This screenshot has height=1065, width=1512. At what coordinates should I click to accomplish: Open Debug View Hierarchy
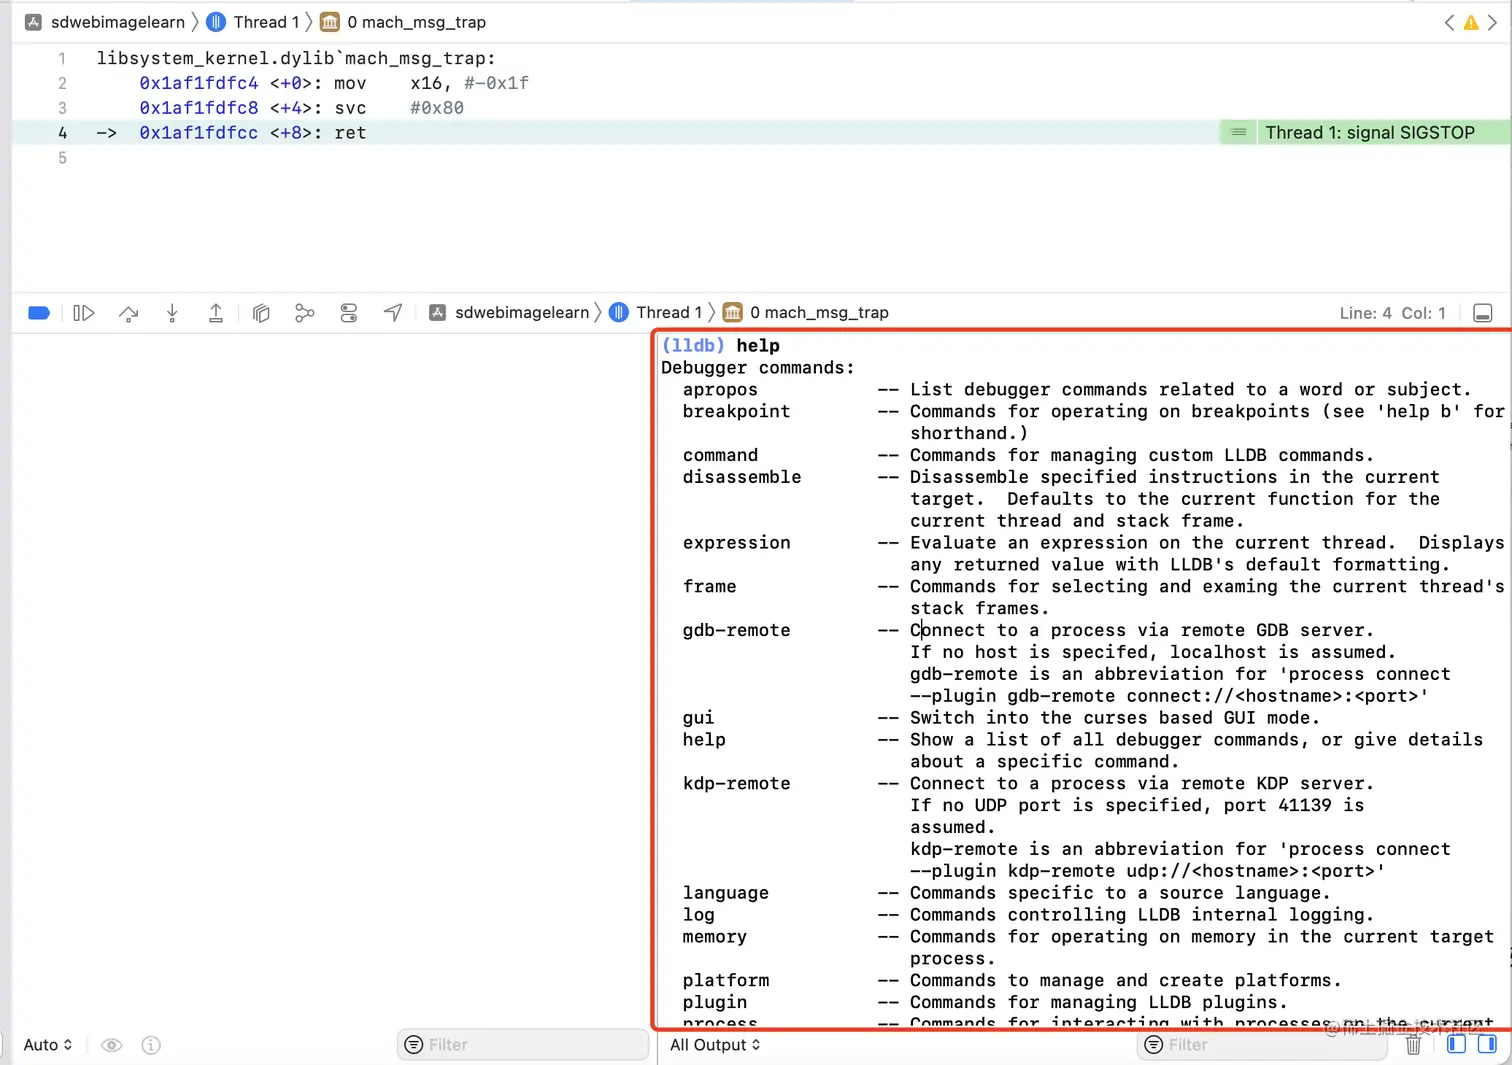point(261,313)
